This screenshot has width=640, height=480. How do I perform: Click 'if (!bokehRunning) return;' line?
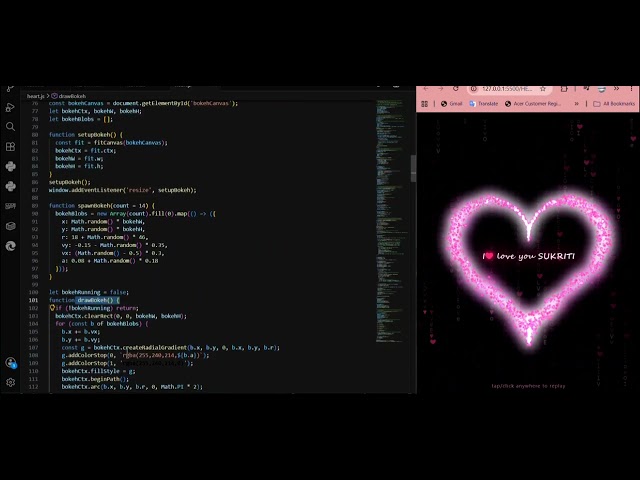click(x=97, y=308)
